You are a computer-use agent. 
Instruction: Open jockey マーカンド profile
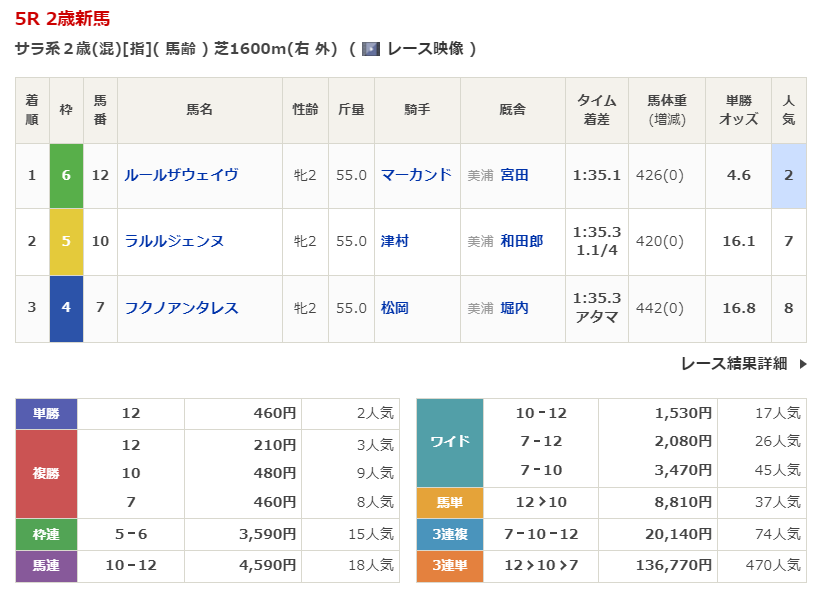tap(416, 175)
